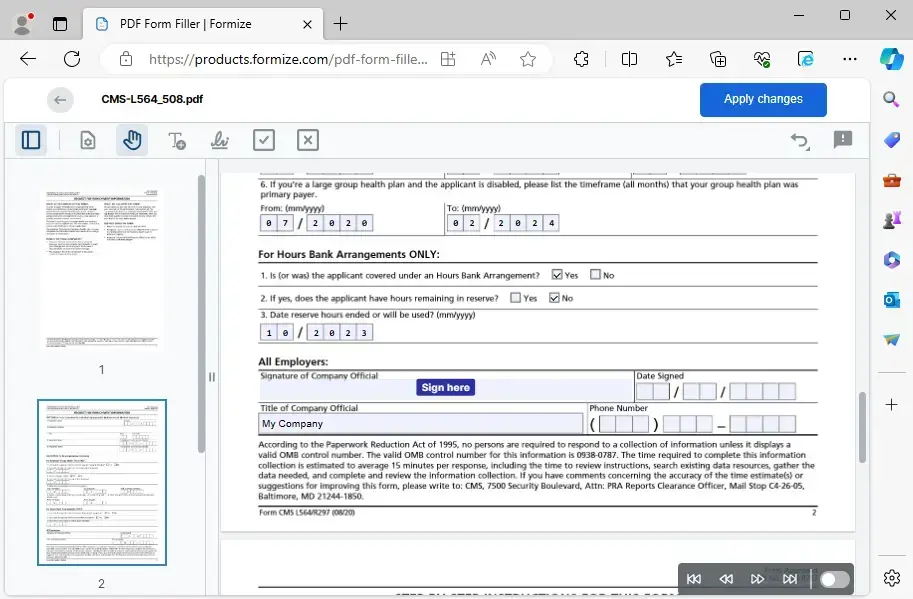The height and width of the screenshot is (599, 913).
Task: Switch to the PDF Form Filler tab
Action: click(x=203, y=24)
